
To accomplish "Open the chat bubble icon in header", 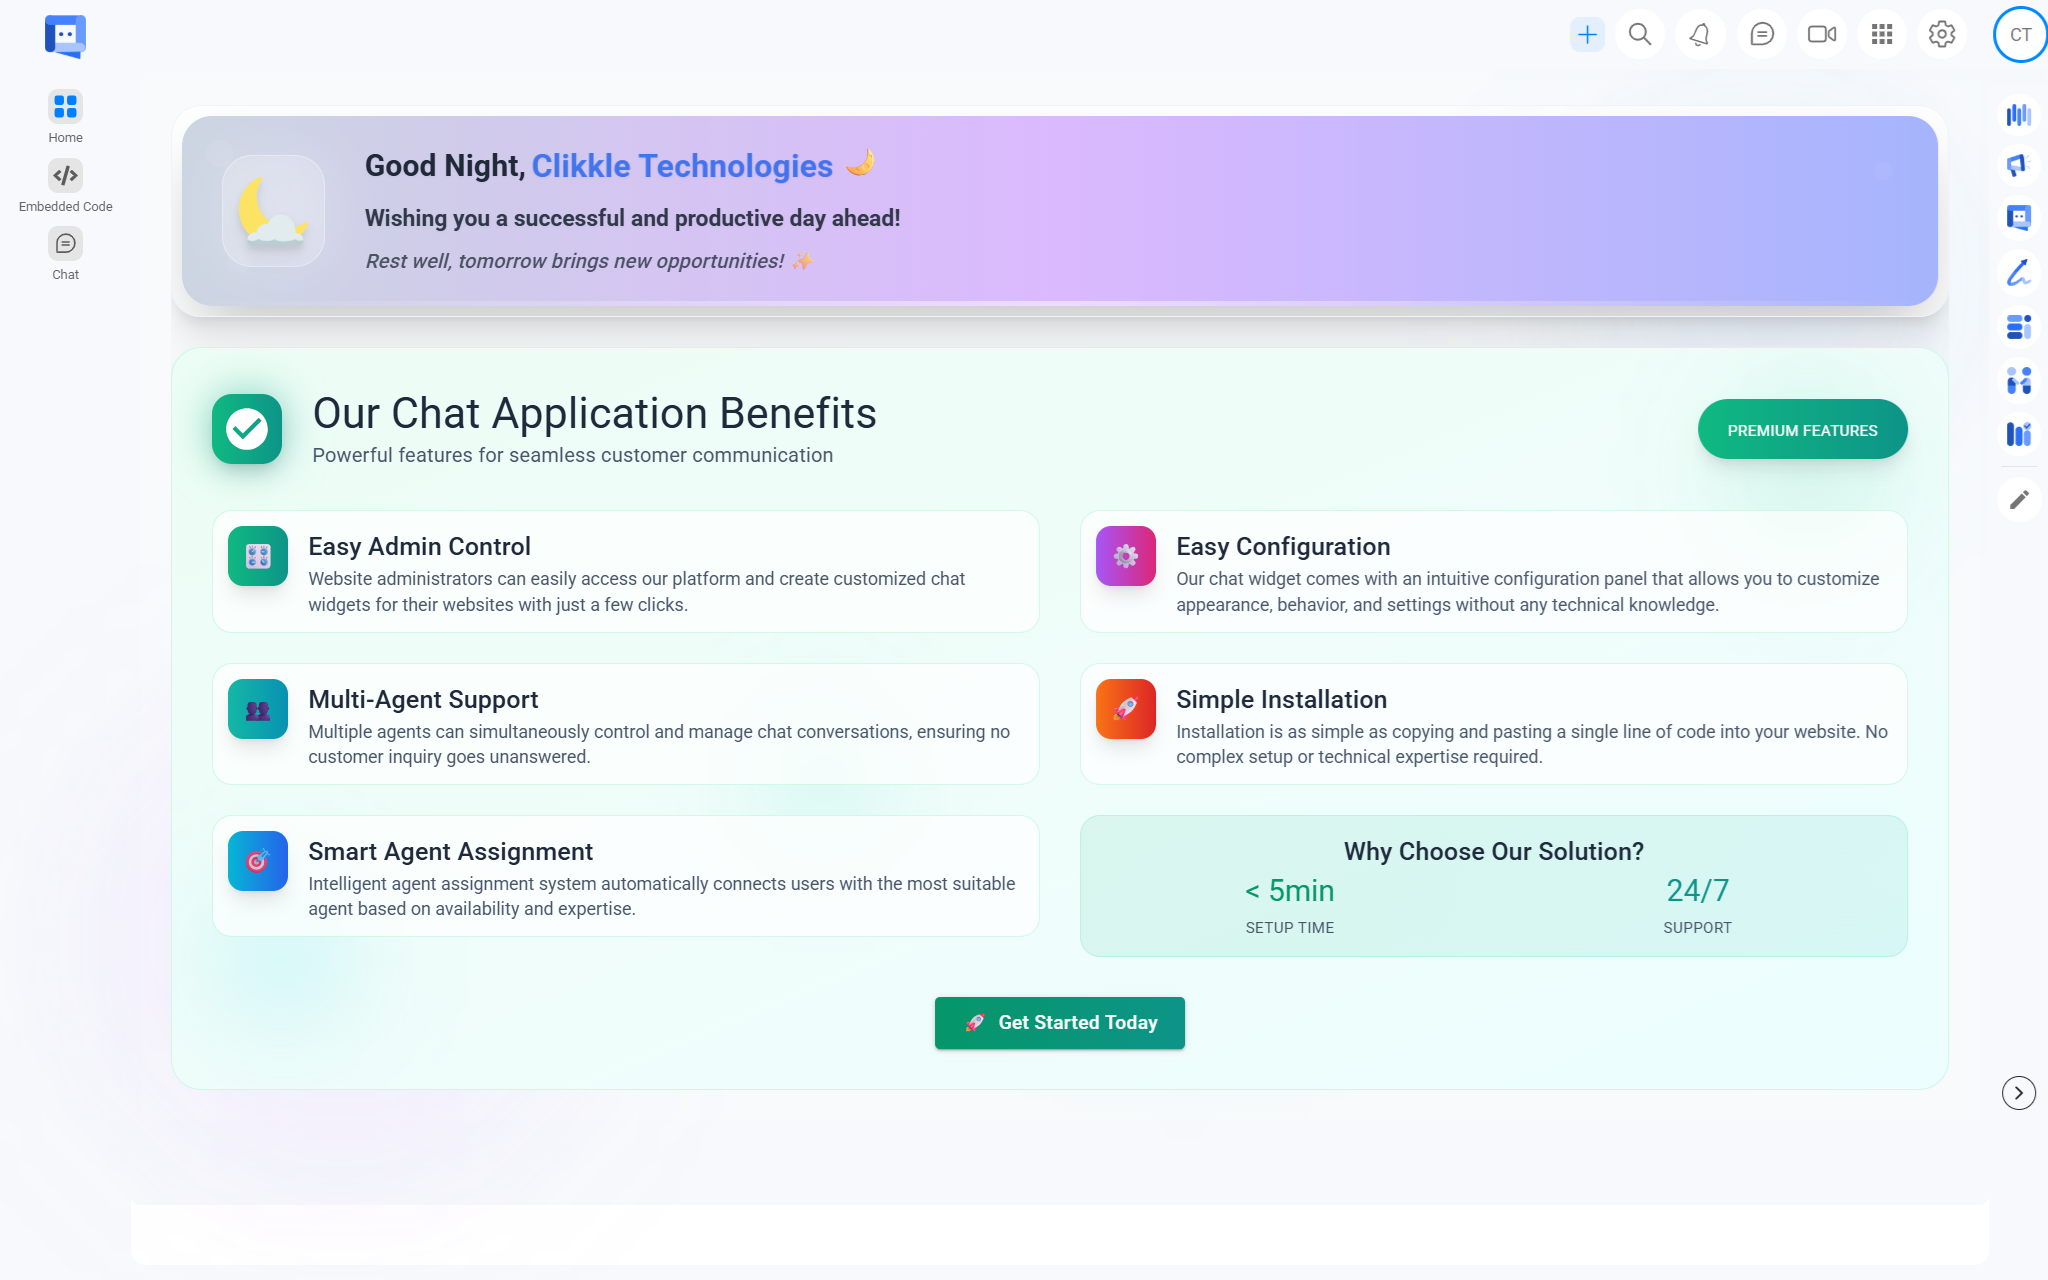I will 1761,35.
